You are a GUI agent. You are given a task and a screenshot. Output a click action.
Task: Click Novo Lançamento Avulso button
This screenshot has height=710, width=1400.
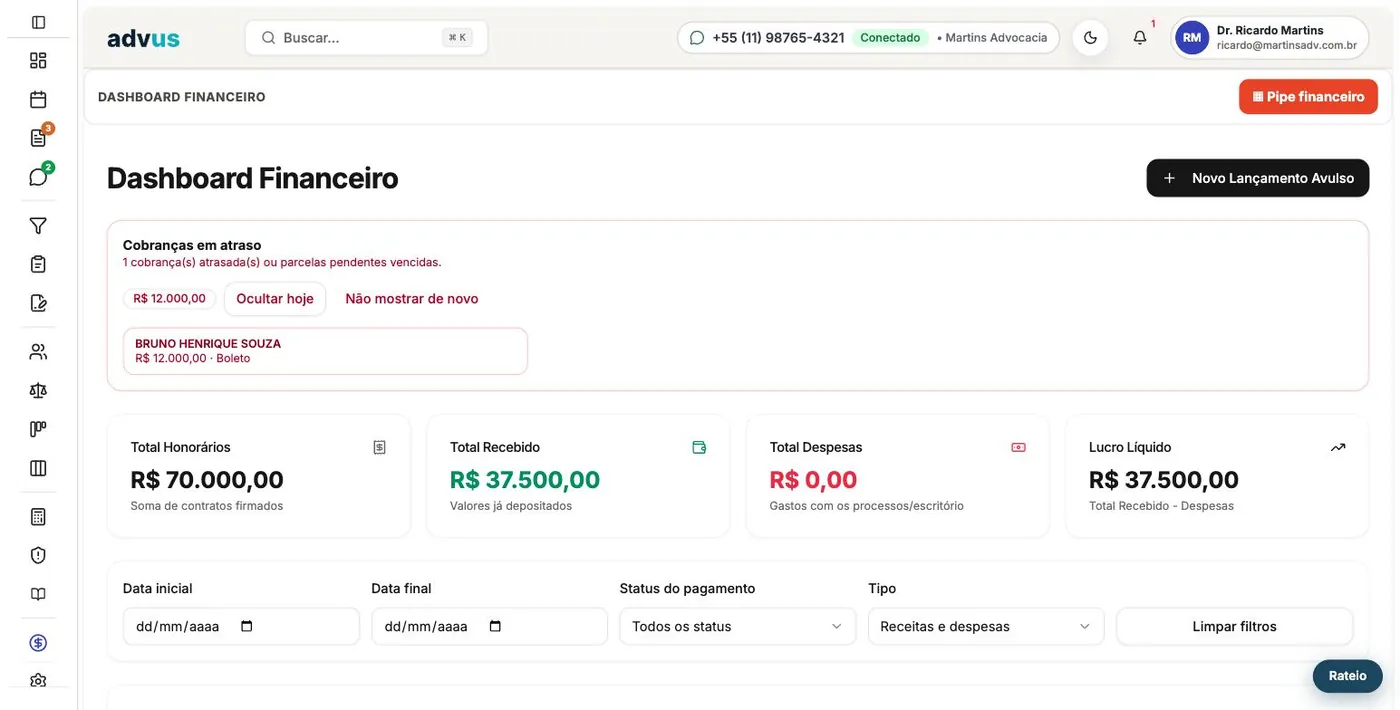(1258, 178)
